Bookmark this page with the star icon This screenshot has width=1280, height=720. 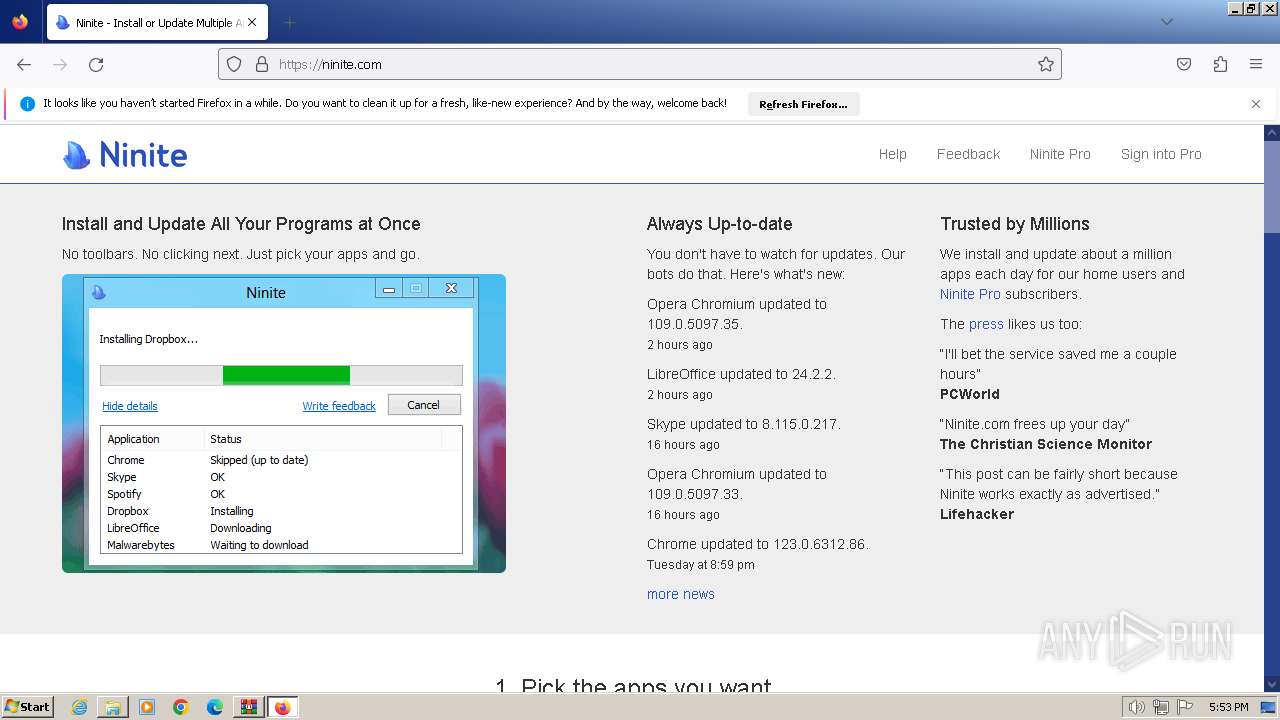point(1046,64)
